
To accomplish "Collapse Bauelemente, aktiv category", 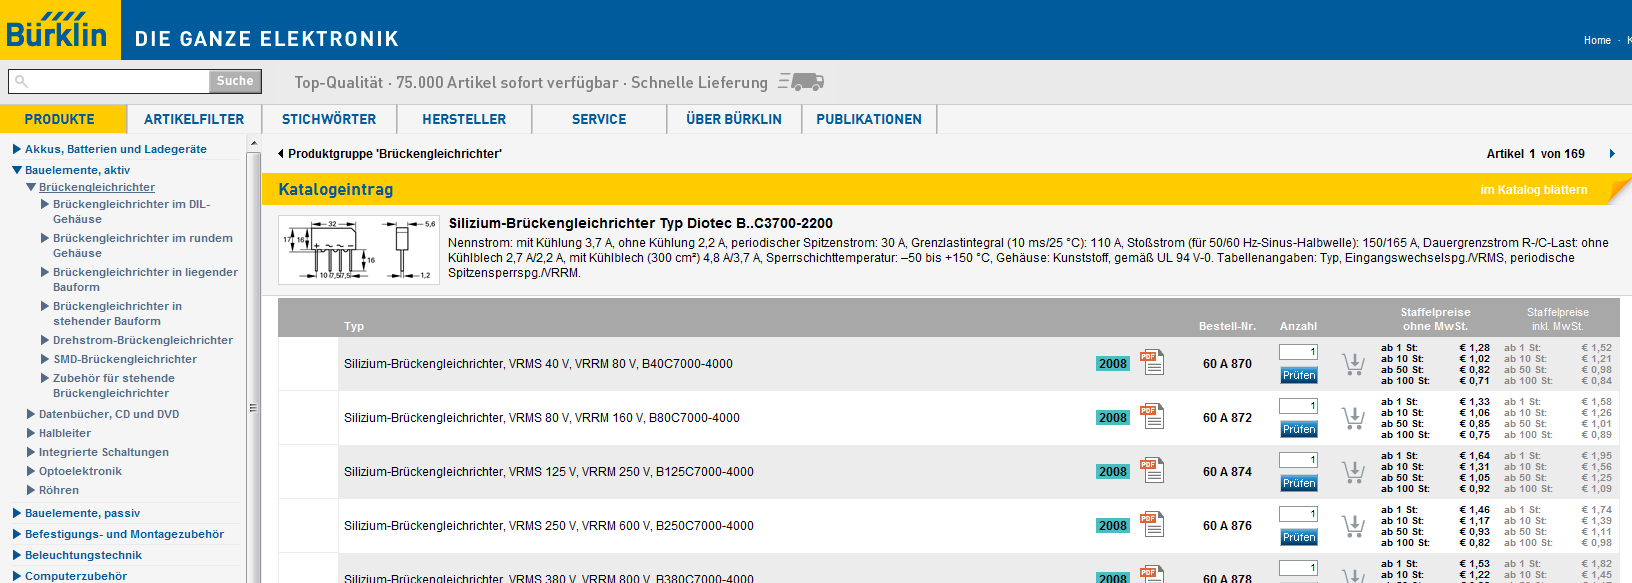I will [x=17, y=170].
